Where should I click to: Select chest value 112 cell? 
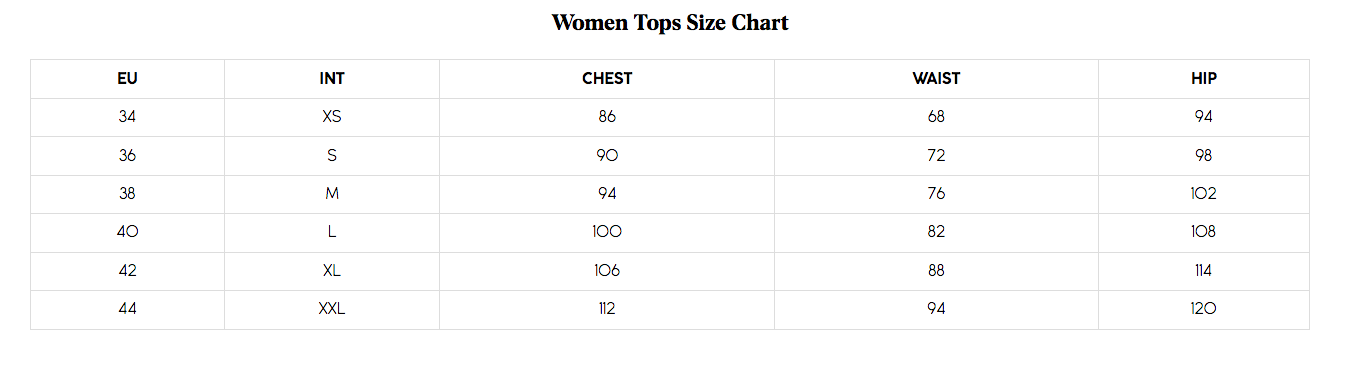(607, 309)
